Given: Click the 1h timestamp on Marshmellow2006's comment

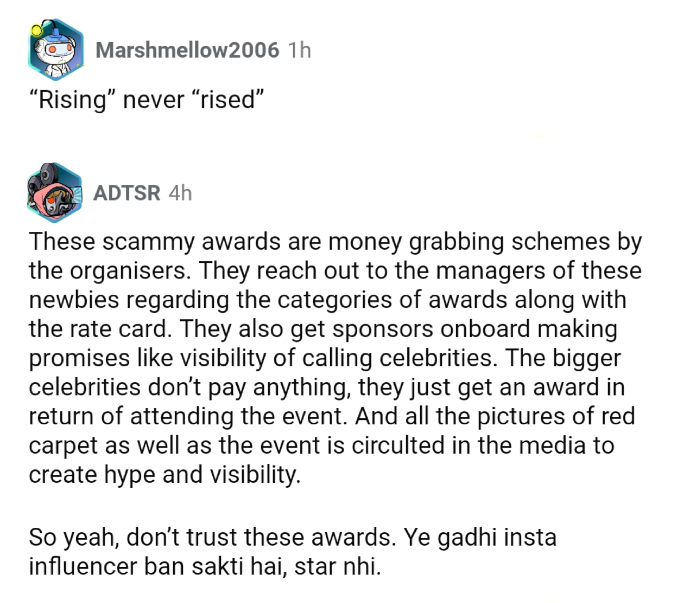Looking at the screenshot, I should coord(299,50).
